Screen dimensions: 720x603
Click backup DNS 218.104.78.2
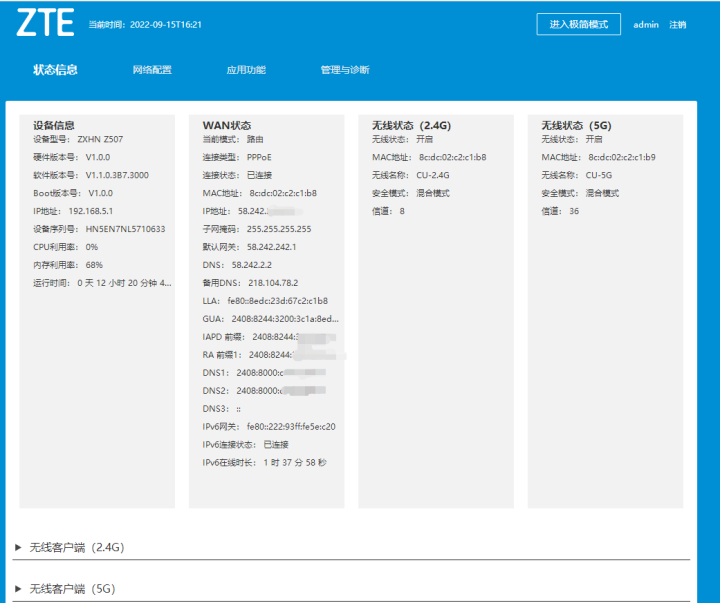pos(273,283)
